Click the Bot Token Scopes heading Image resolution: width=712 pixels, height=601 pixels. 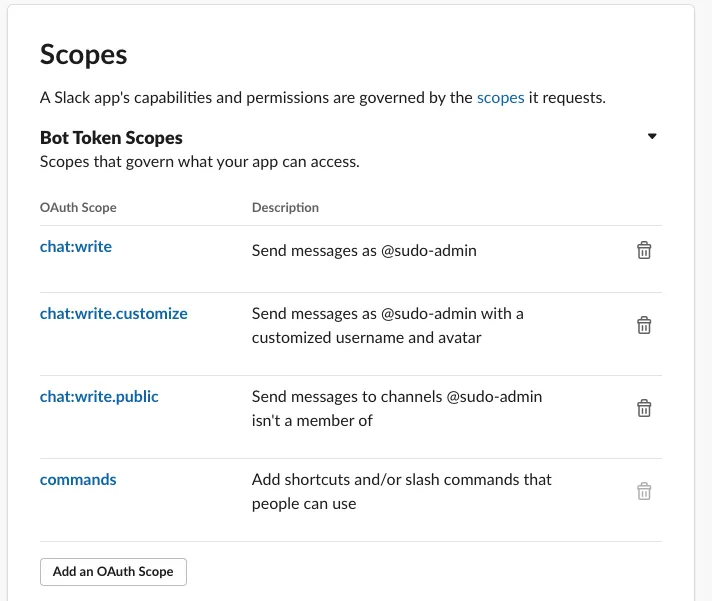111,138
